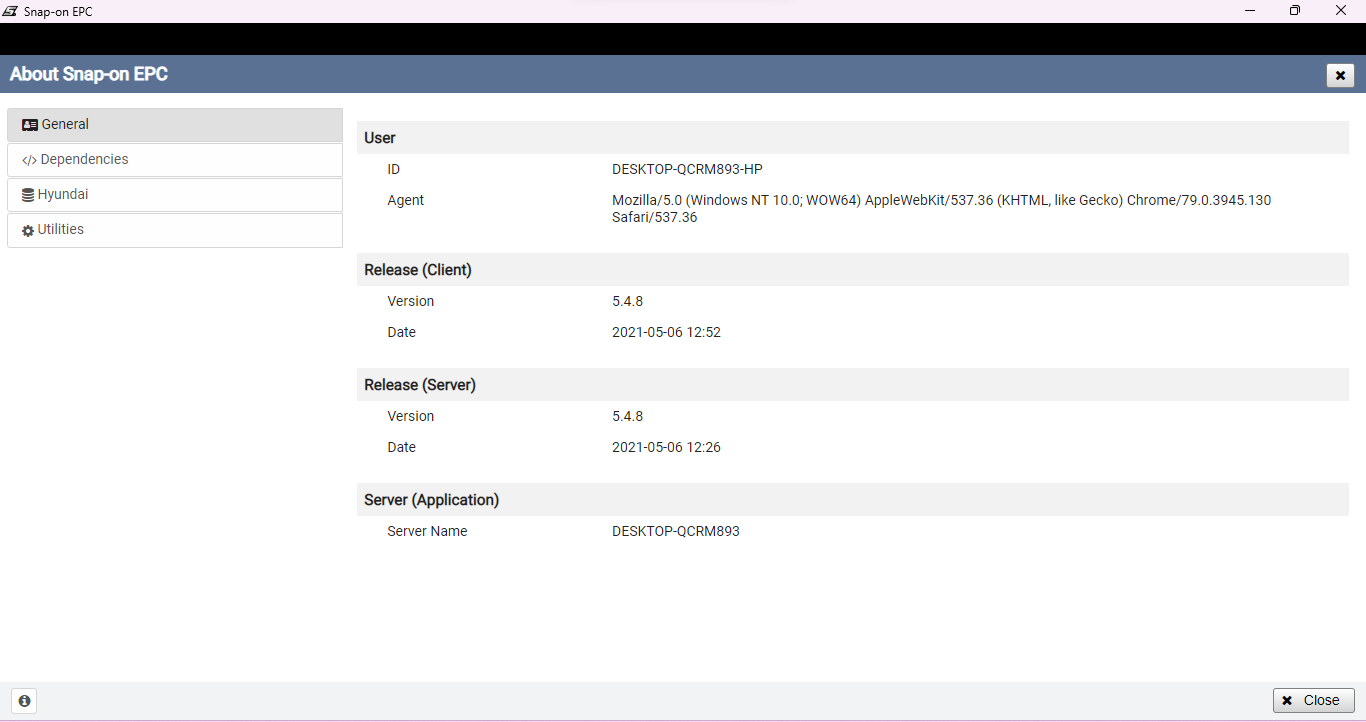Viewport: 1366px width, 722px height.
Task: Switch to the Dependencies tab
Action: pyautogui.click(x=175, y=160)
